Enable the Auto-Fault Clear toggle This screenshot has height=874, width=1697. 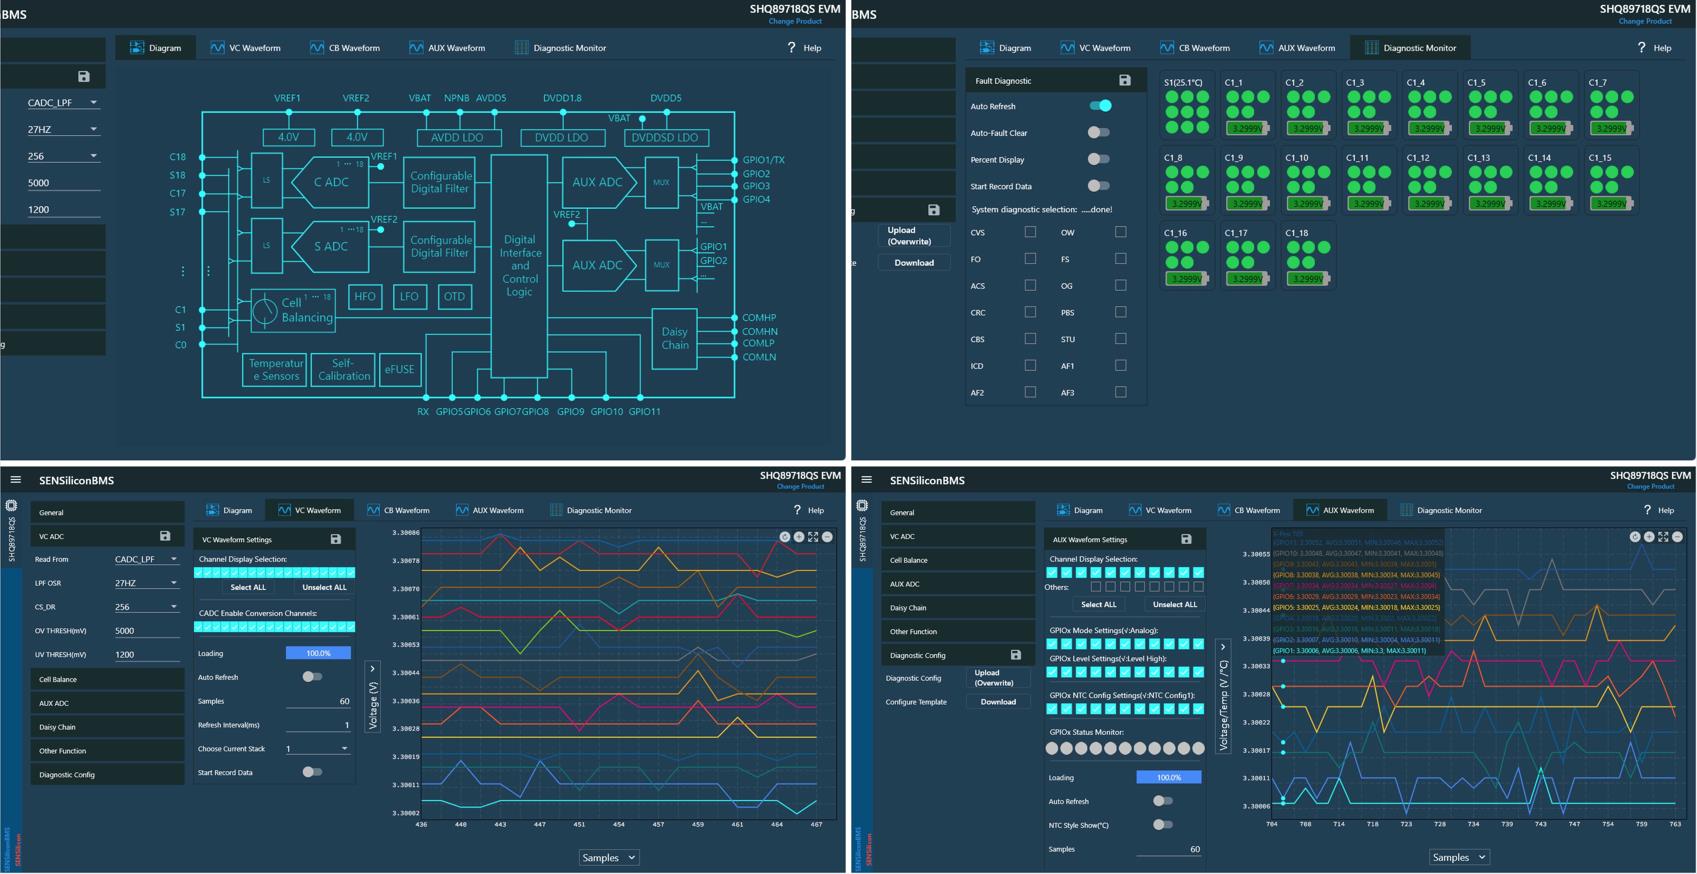point(1098,133)
